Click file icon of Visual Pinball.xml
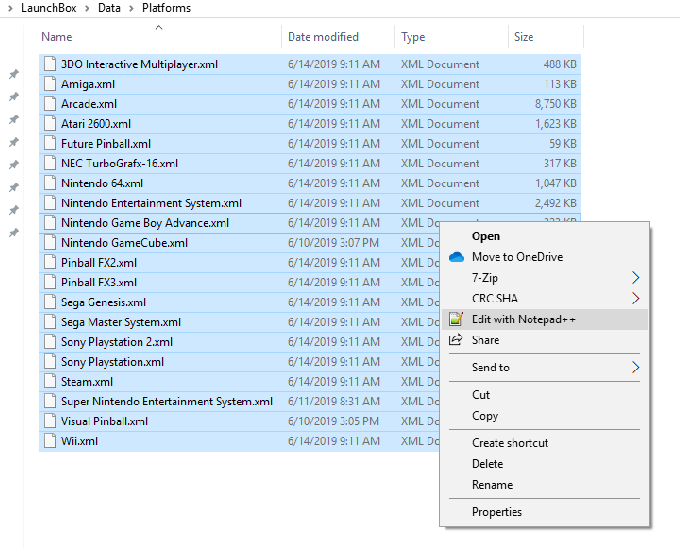 50,421
